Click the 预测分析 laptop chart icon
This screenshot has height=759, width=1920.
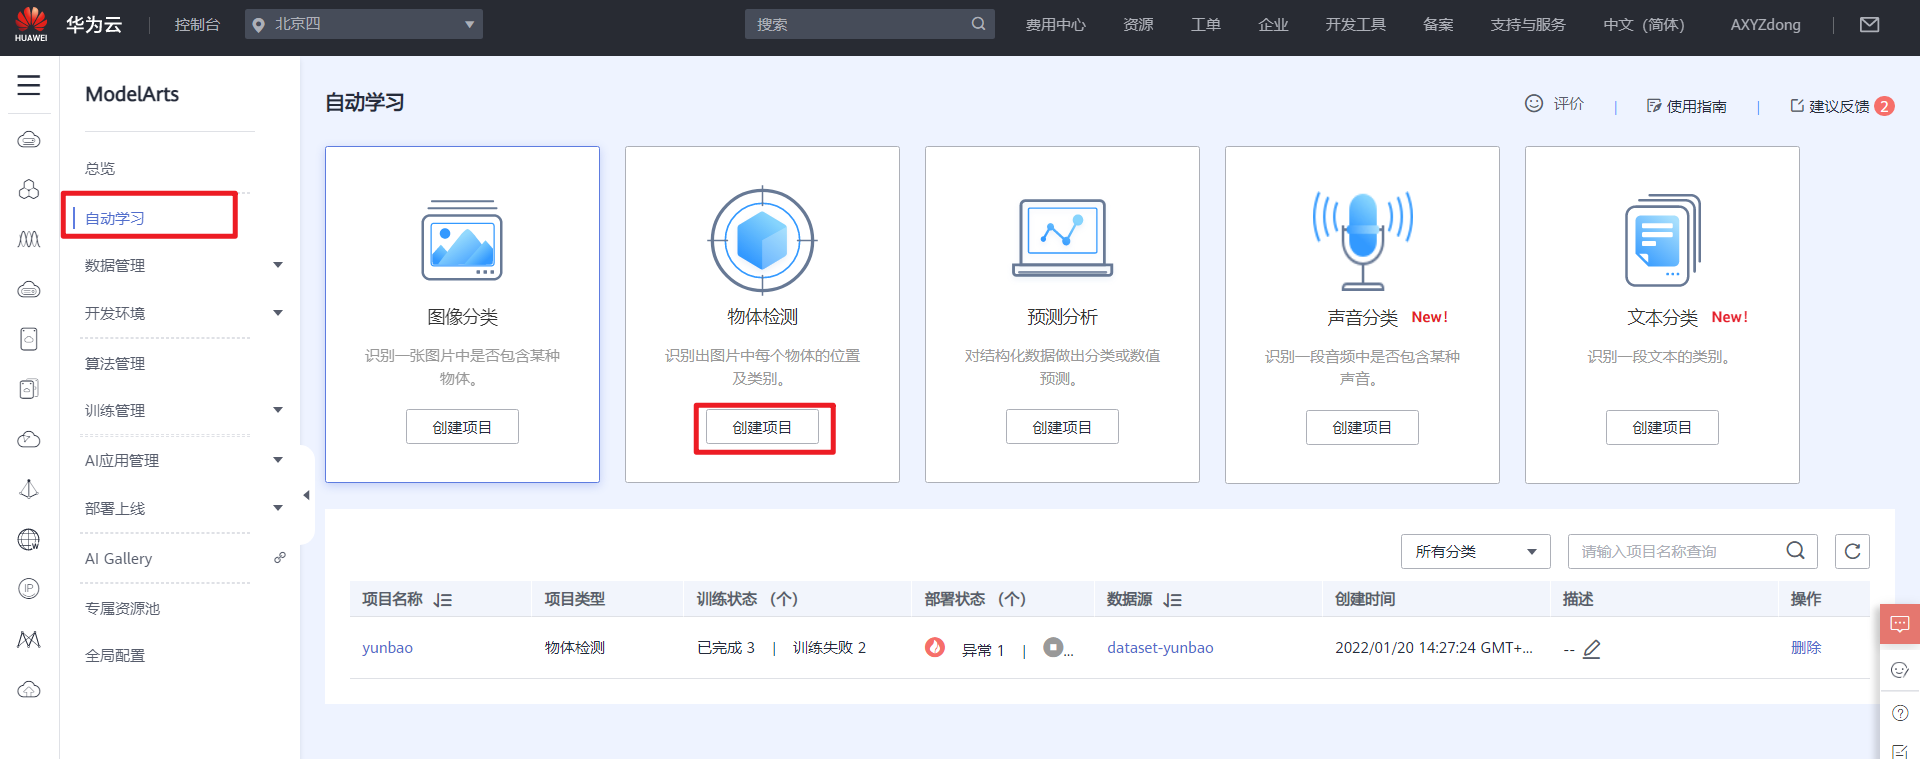(x=1062, y=238)
